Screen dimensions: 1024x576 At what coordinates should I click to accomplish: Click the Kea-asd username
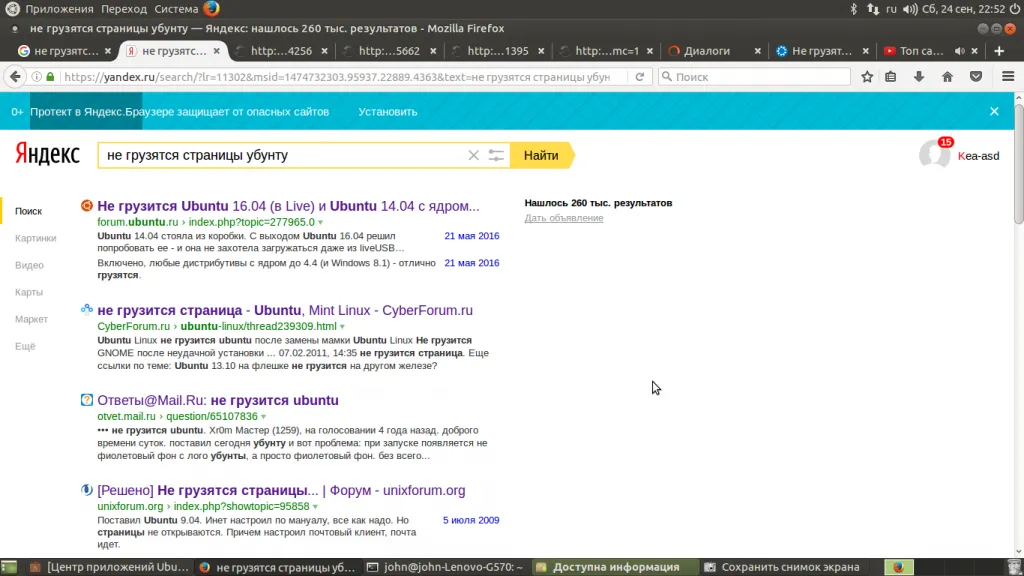point(978,156)
